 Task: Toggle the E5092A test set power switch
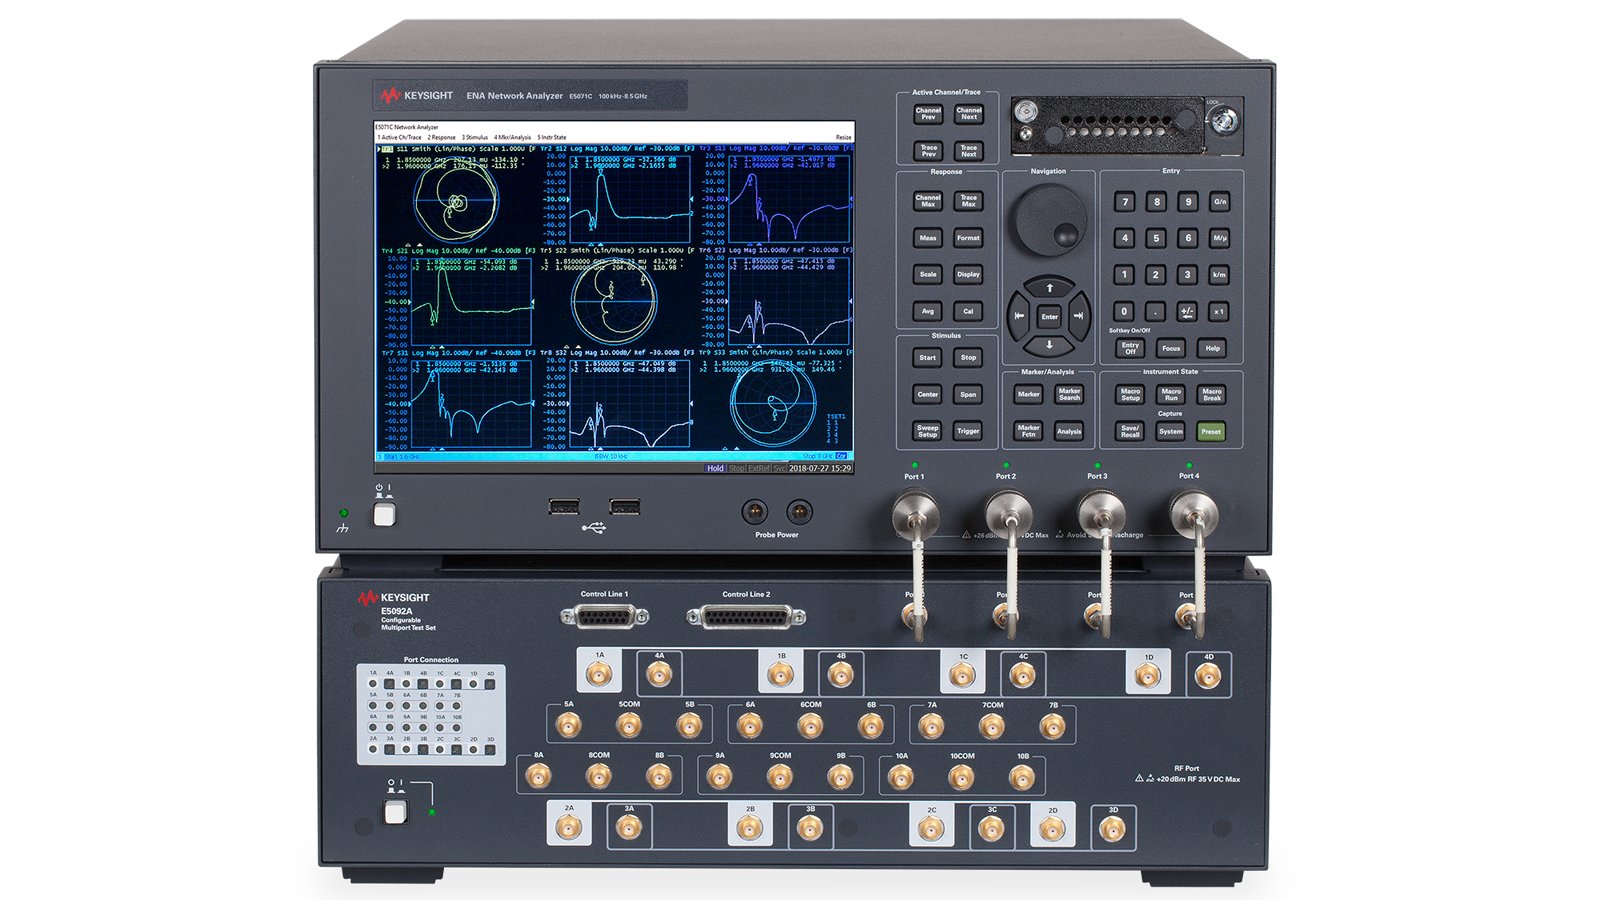396,812
